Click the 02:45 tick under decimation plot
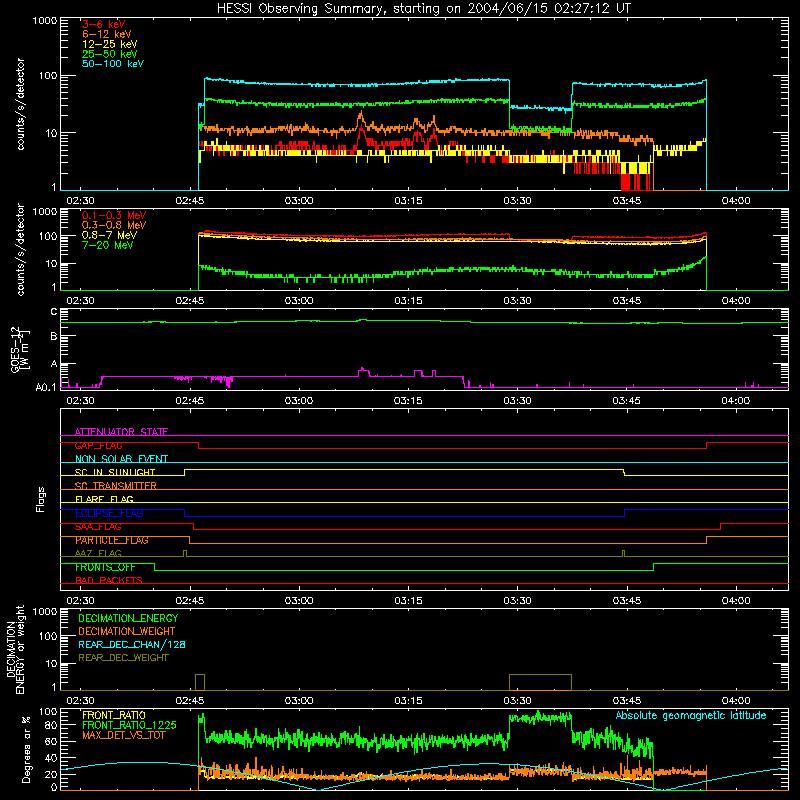The height and width of the screenshot is (800, 800). [190, 701]
